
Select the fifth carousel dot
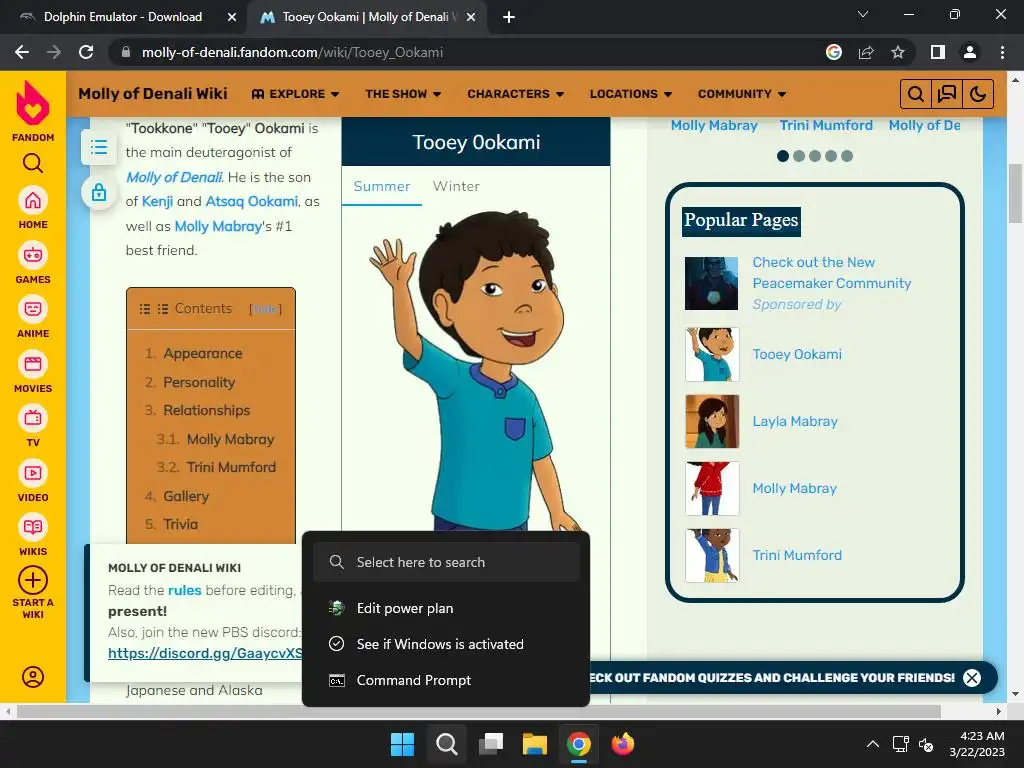click(x=847, y=156)
